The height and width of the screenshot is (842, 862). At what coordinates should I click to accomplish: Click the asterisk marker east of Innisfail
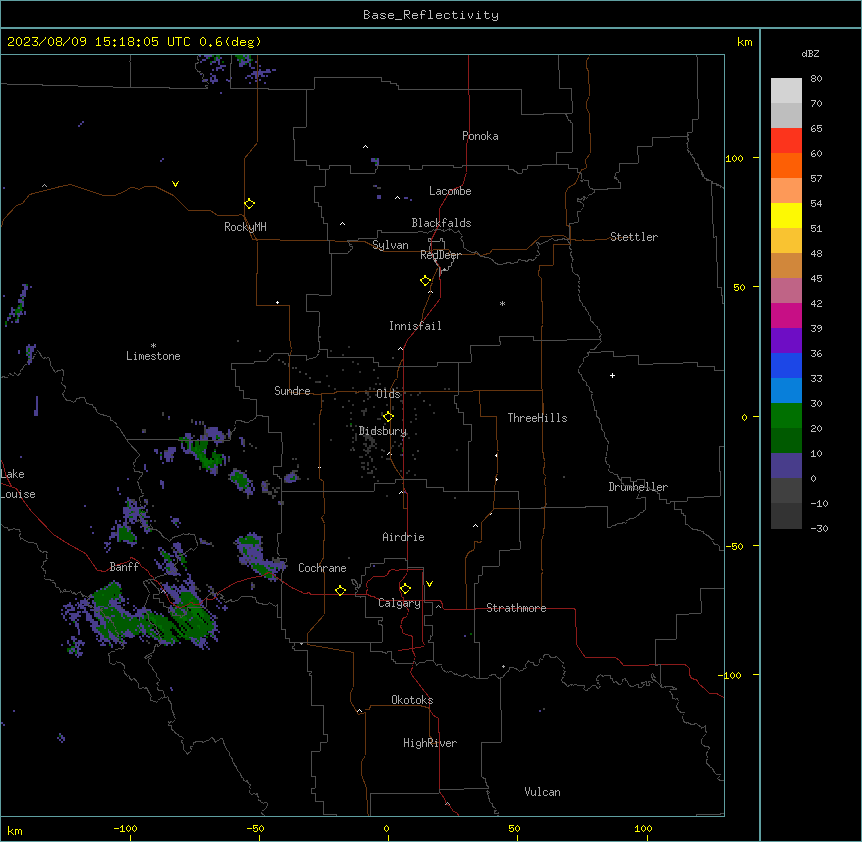click(x=502, y=304)
